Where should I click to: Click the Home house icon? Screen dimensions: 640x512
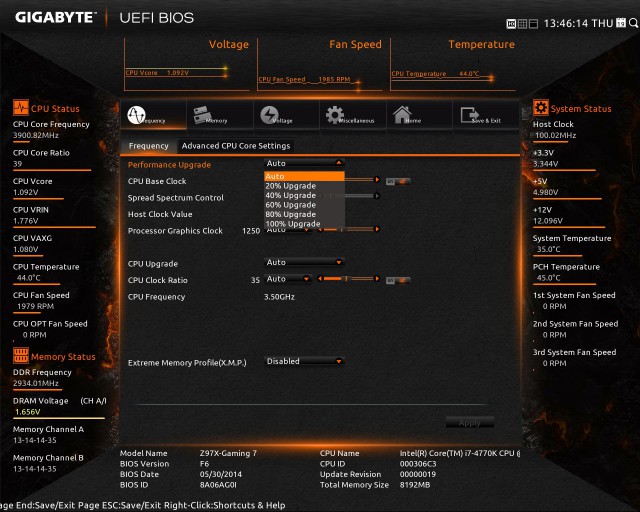click(402, 114)
